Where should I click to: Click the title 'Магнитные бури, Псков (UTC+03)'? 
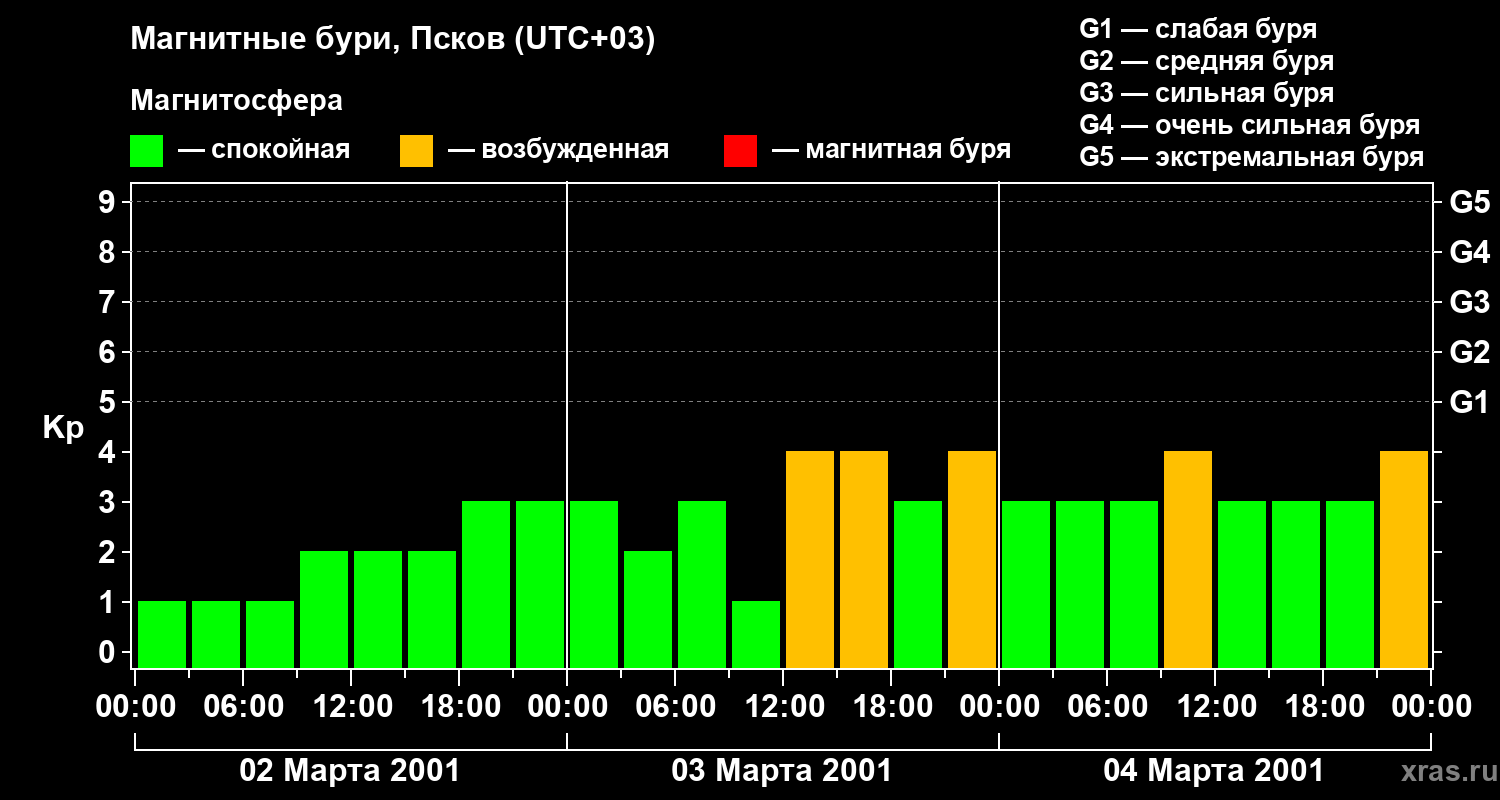[393, 40]
